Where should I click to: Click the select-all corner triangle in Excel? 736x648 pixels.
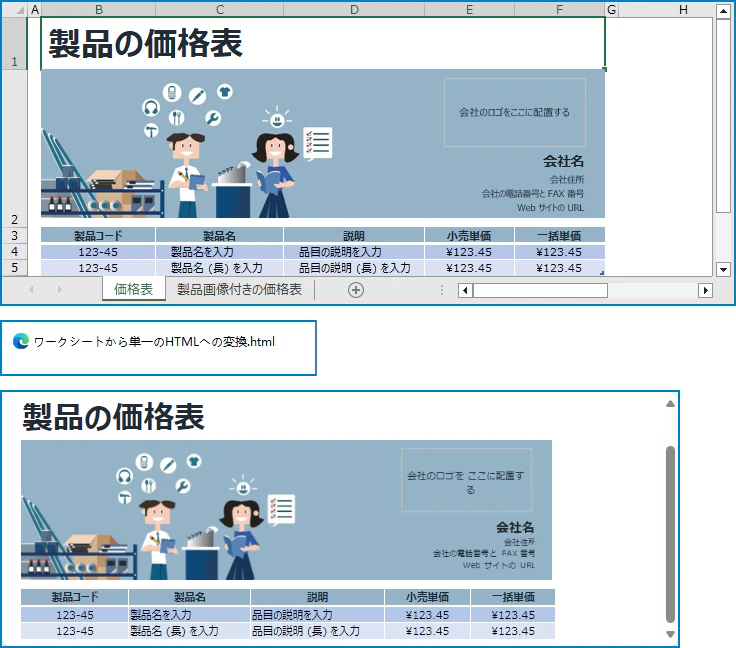tap(20, 10)
